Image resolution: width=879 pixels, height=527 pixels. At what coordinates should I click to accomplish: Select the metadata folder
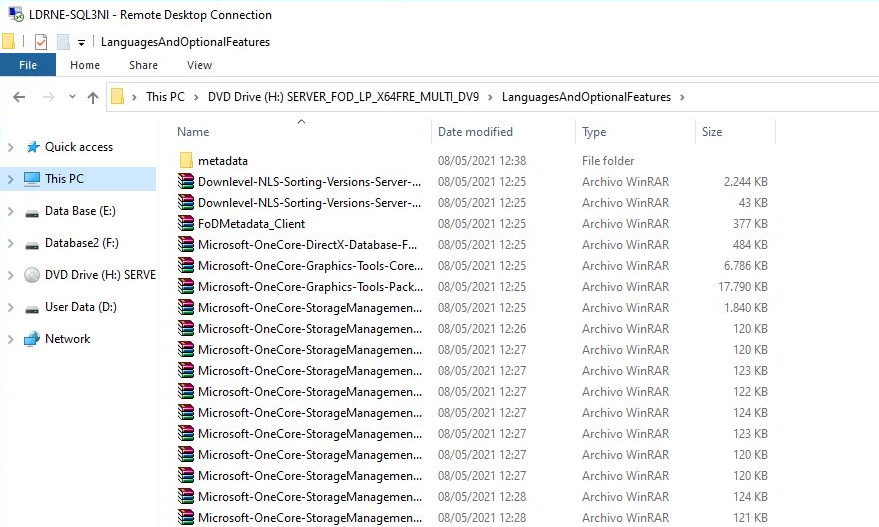tap(222, 161)
